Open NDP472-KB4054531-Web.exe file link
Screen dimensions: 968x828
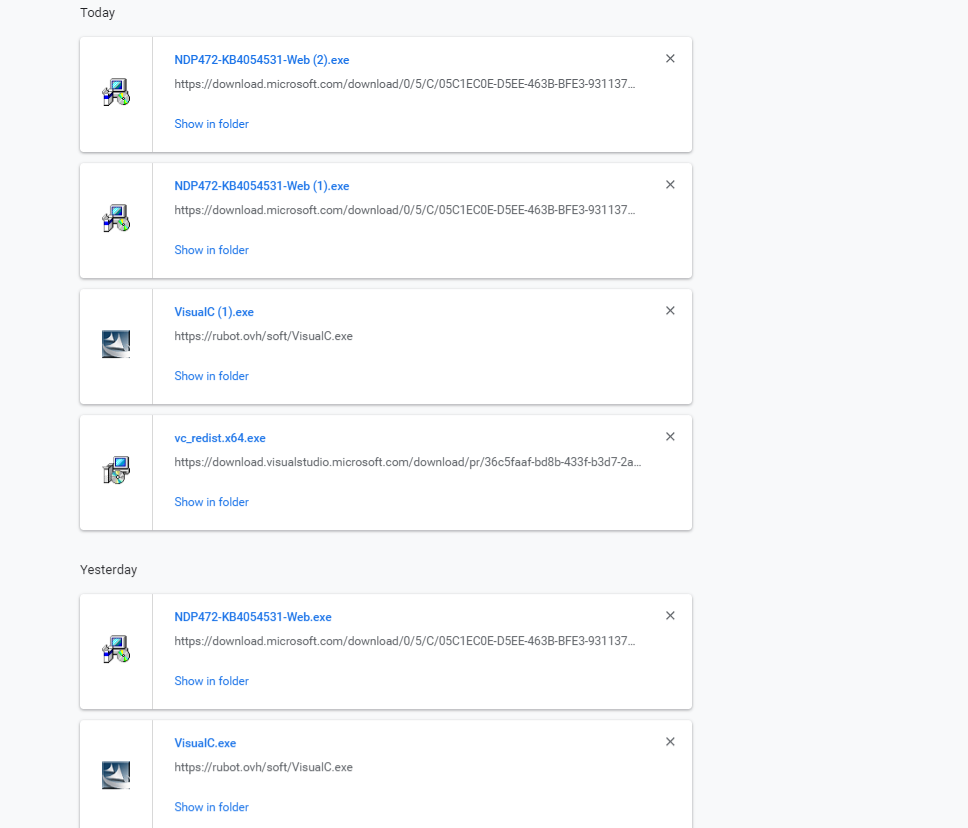(253, 617)
